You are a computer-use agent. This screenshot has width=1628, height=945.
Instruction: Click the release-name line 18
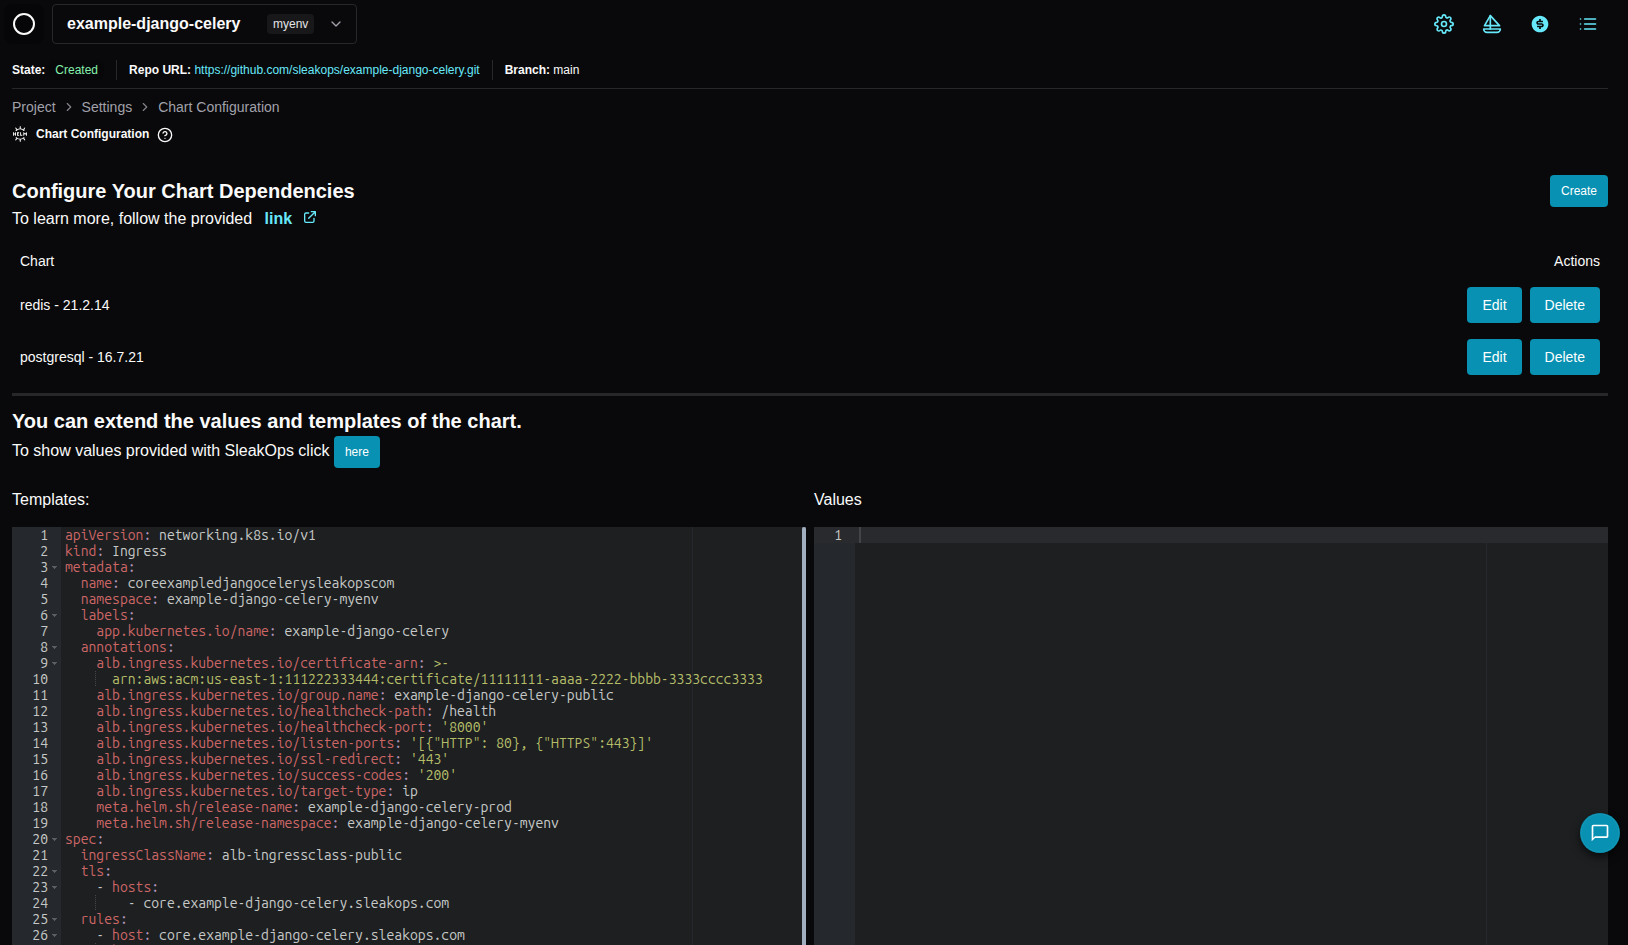[304, 808]
